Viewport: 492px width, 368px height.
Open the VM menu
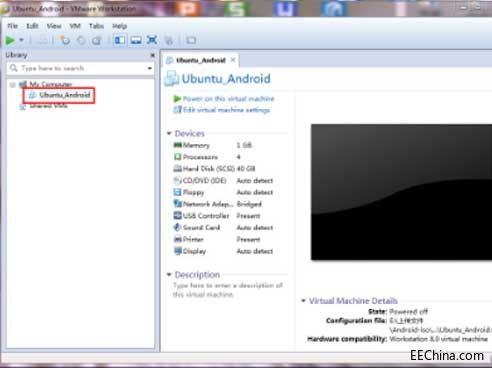75,26
